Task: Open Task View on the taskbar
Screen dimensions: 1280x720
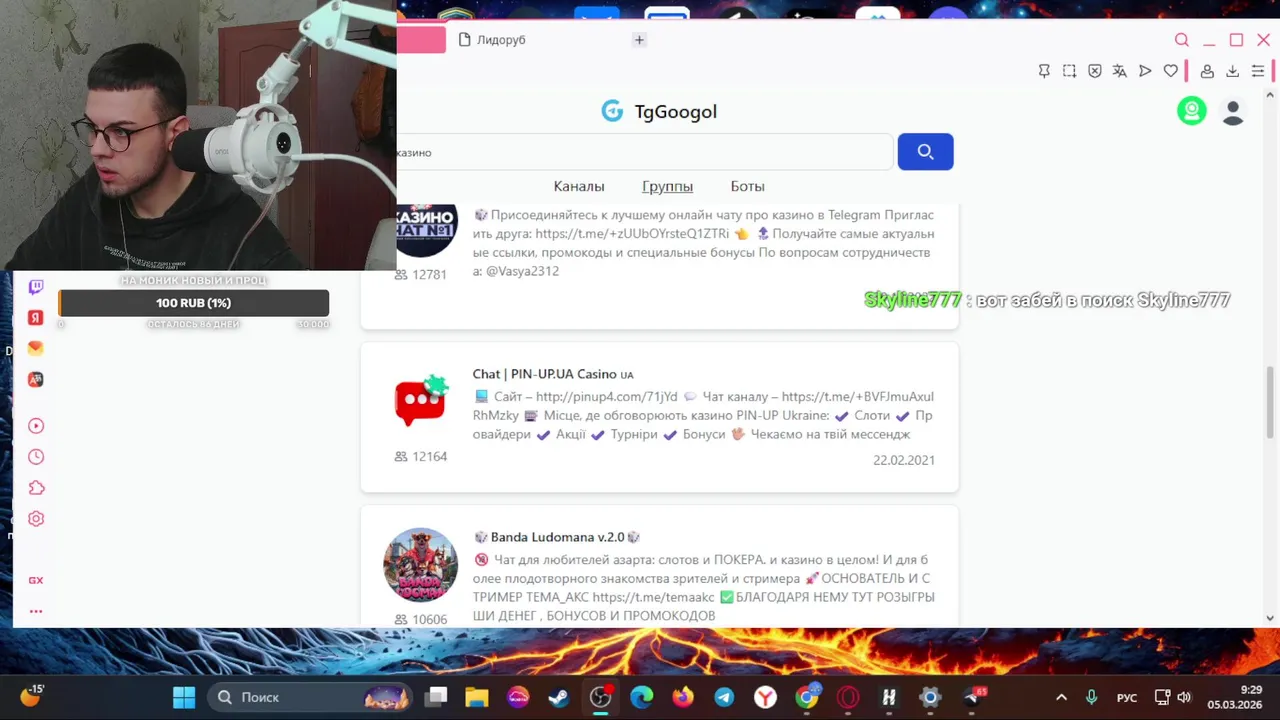Action: click(436, 697)
